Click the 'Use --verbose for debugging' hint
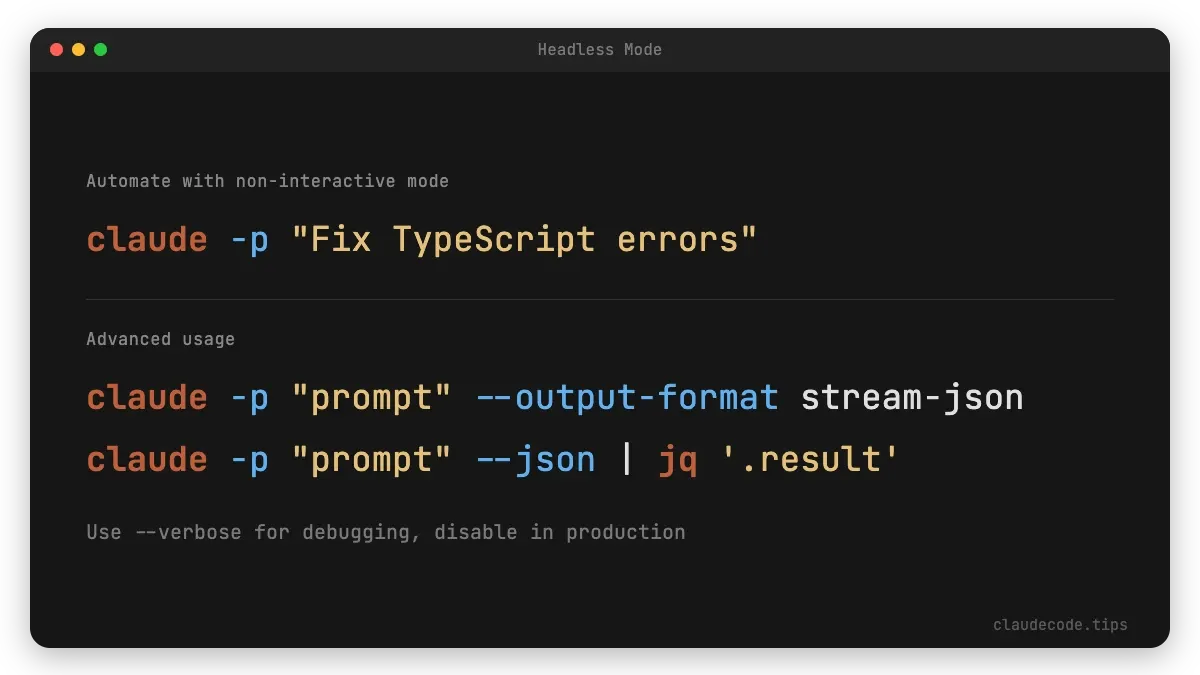 pyautogui.click(x=385, y=532)
